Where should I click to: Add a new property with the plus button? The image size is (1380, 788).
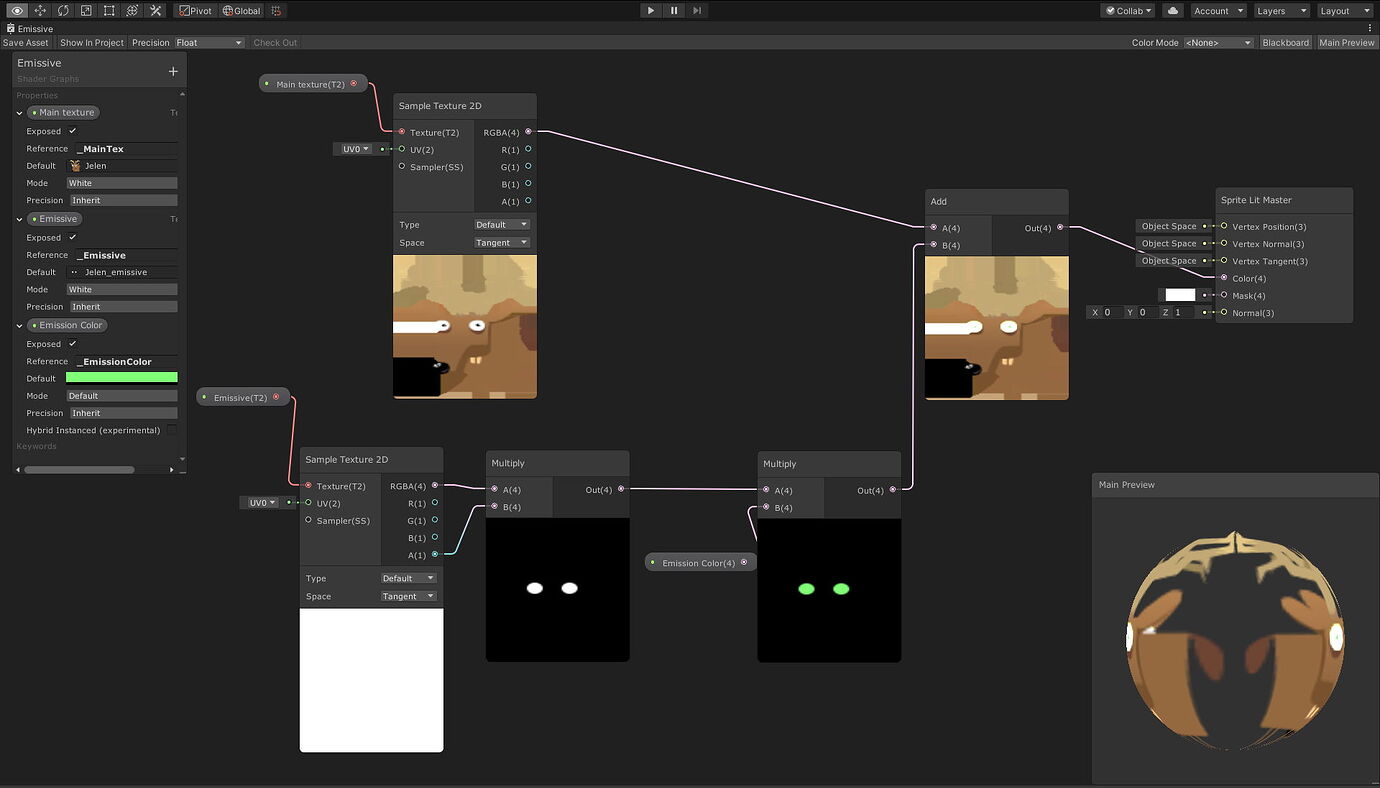coord(172,70)
